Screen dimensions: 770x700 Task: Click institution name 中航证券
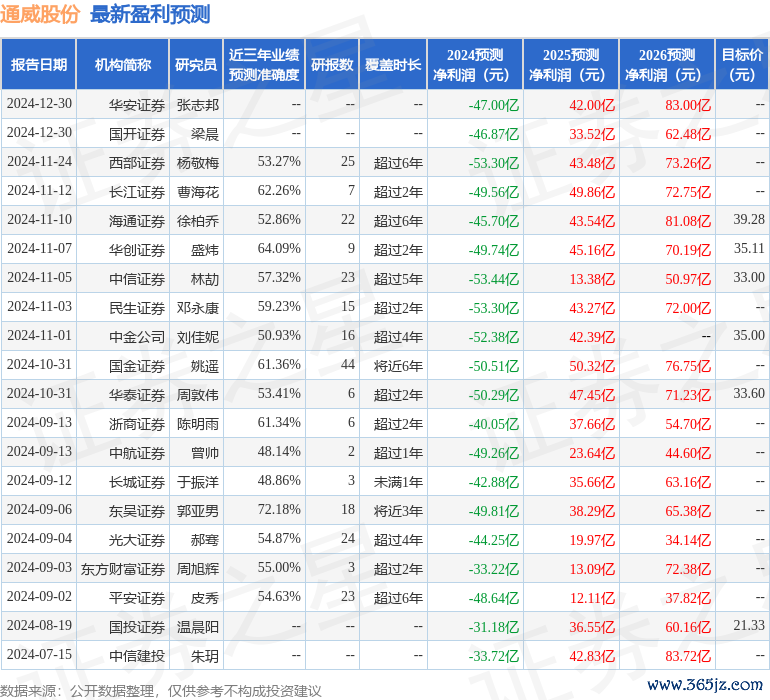coord(137,453)
